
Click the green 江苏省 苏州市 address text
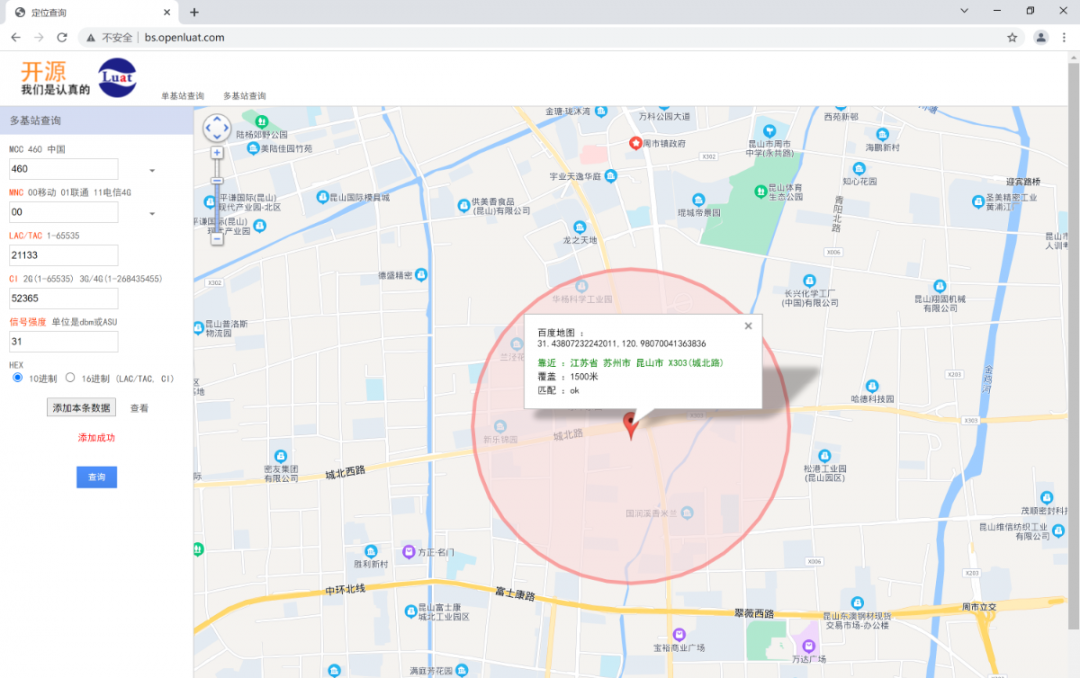tap(647, 362)
